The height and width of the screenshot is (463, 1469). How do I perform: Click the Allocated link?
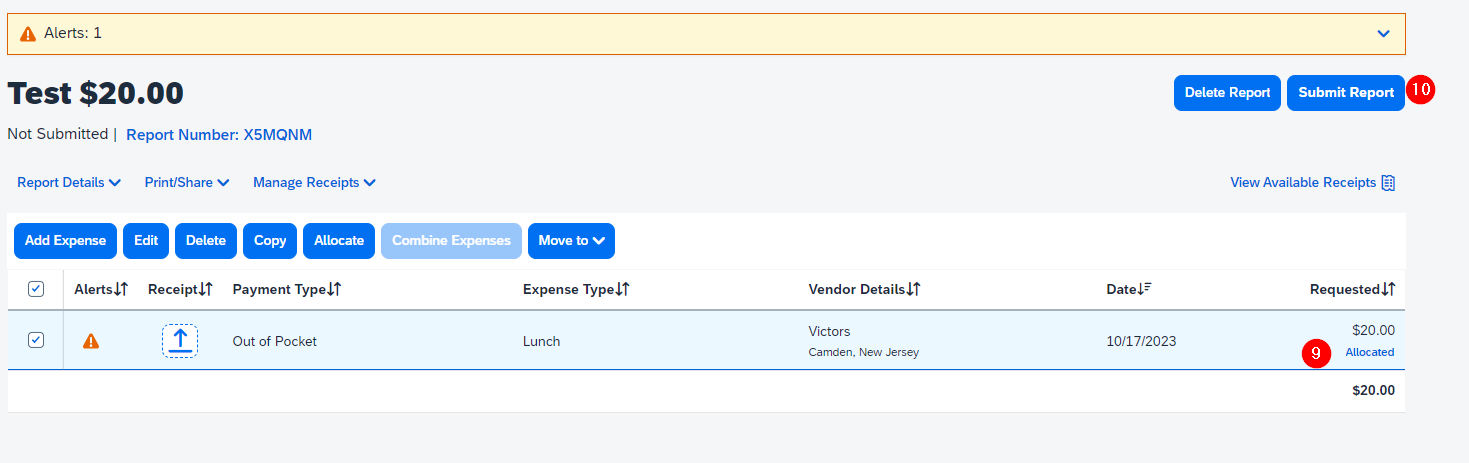pyautogui.click(x=1369, y=352)
